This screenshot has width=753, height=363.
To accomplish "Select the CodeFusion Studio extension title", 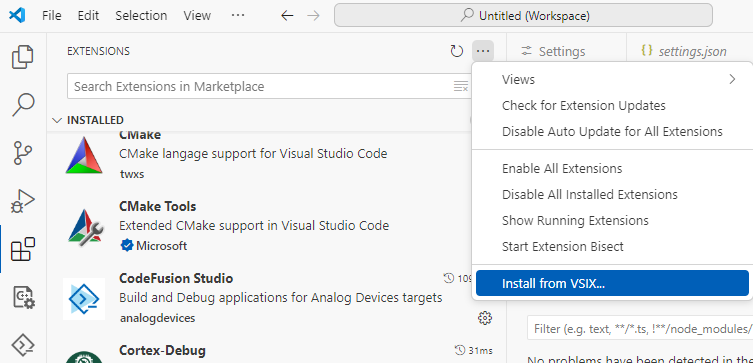I will click(x=176, y=278).
